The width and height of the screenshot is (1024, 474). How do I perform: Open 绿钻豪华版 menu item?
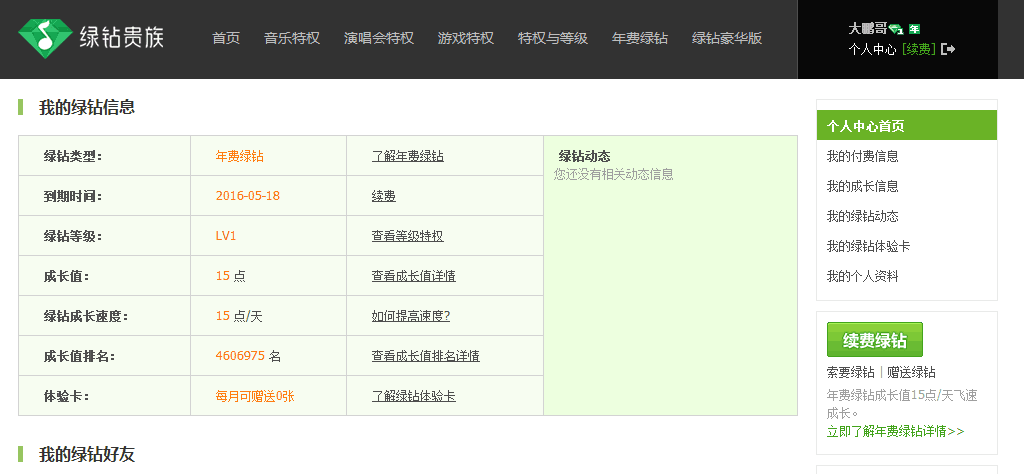point(727,38)
